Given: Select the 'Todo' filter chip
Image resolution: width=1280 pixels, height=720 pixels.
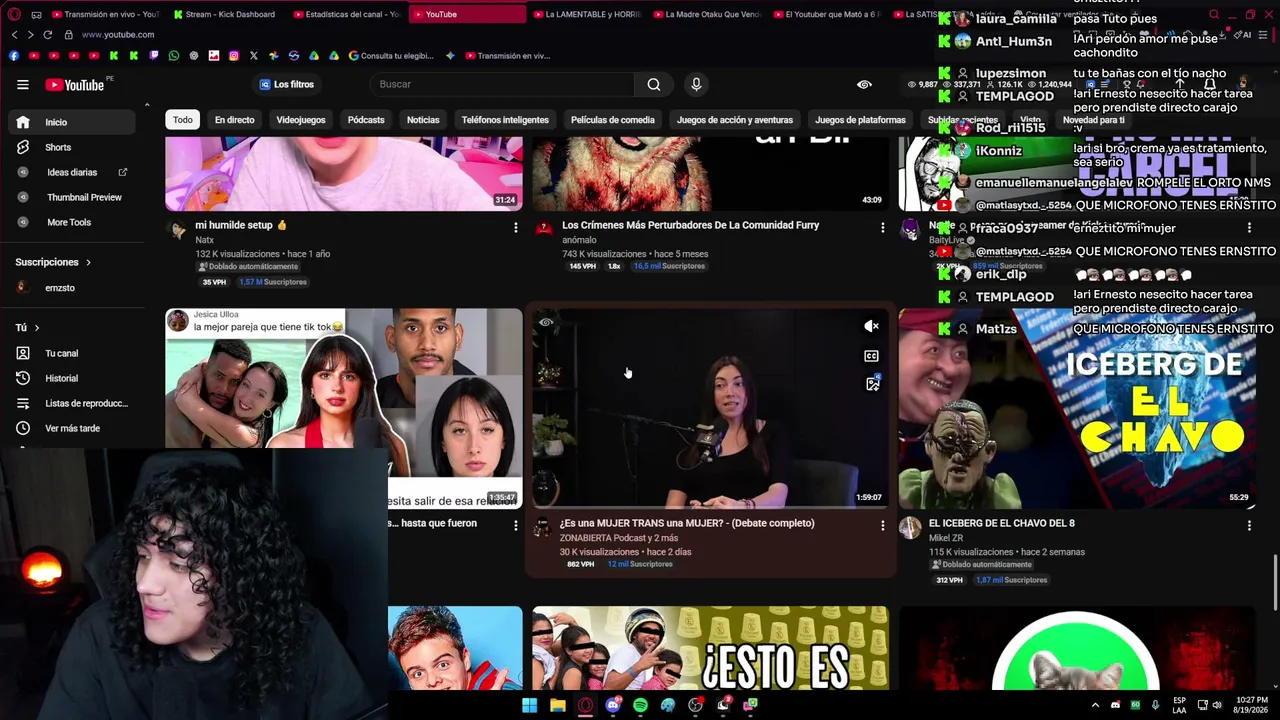Looking at the screenshot, I should 182,120.
